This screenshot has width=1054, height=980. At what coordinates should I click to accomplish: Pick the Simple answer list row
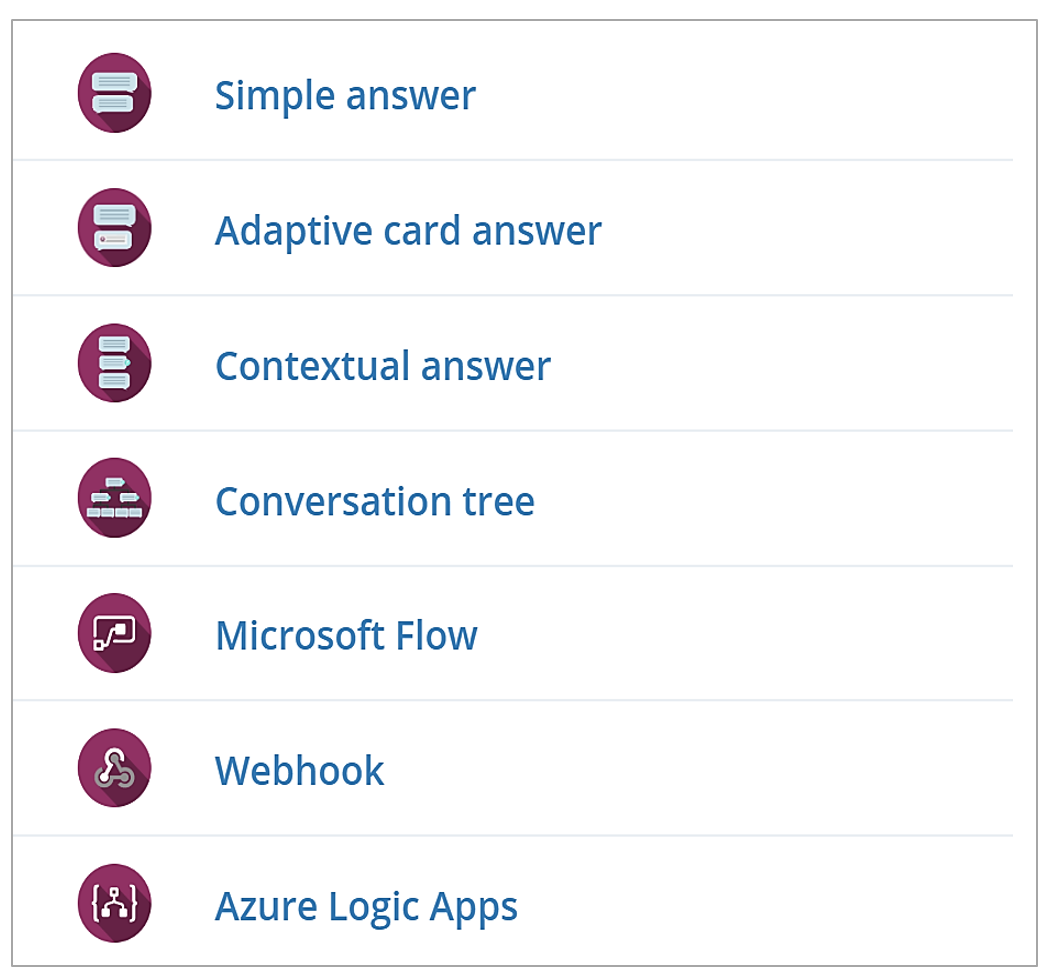point(513,93)
